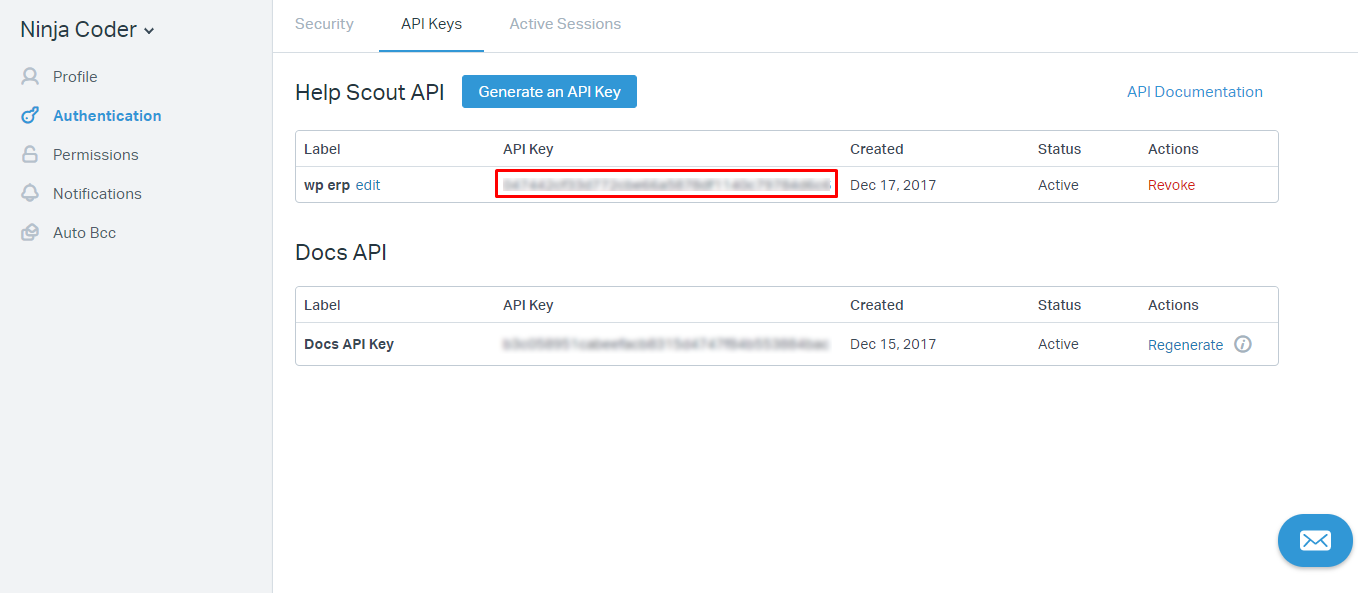
Task: Click Generate an API Key button
Action: (x=549, y=92)
